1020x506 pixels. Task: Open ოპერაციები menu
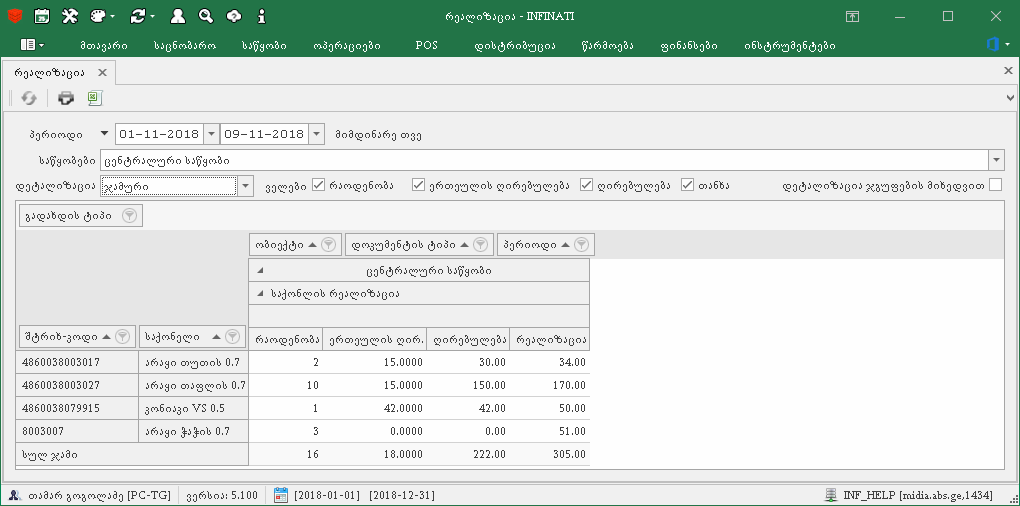346,46
